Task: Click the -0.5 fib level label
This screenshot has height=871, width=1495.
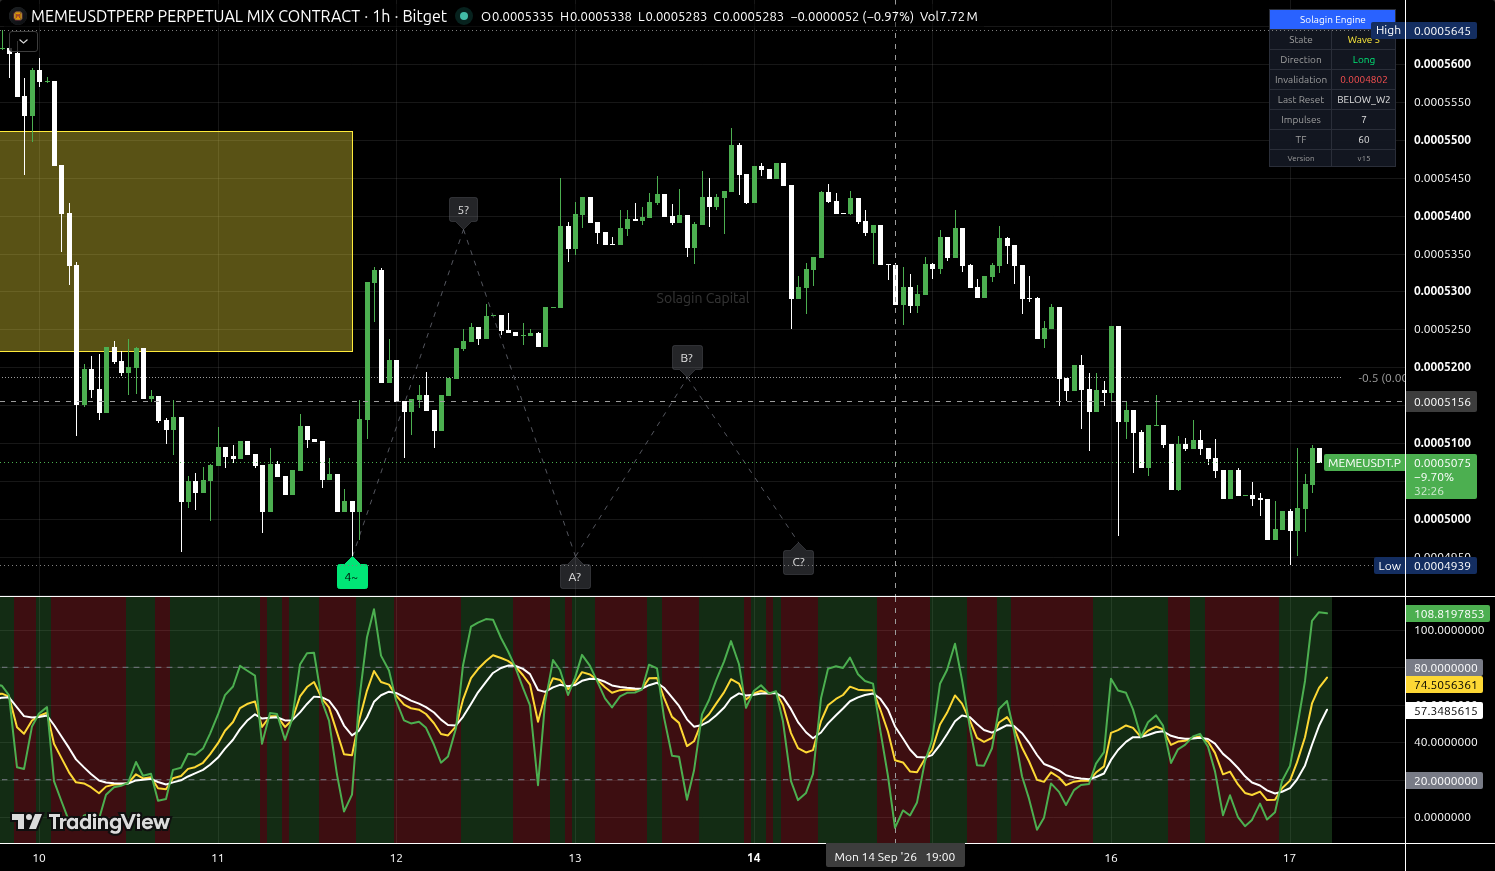Action: (x=1381, y=378)
